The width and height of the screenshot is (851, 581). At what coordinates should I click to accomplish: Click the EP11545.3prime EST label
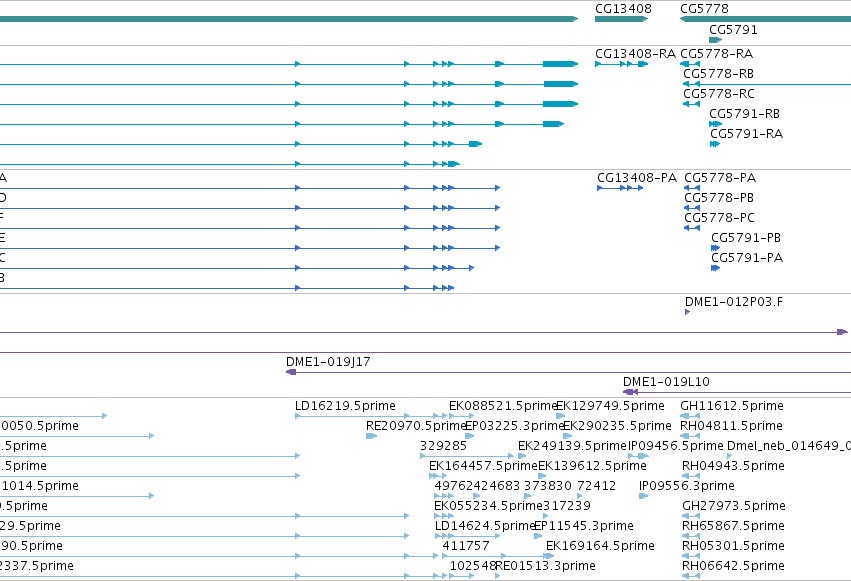584,526
